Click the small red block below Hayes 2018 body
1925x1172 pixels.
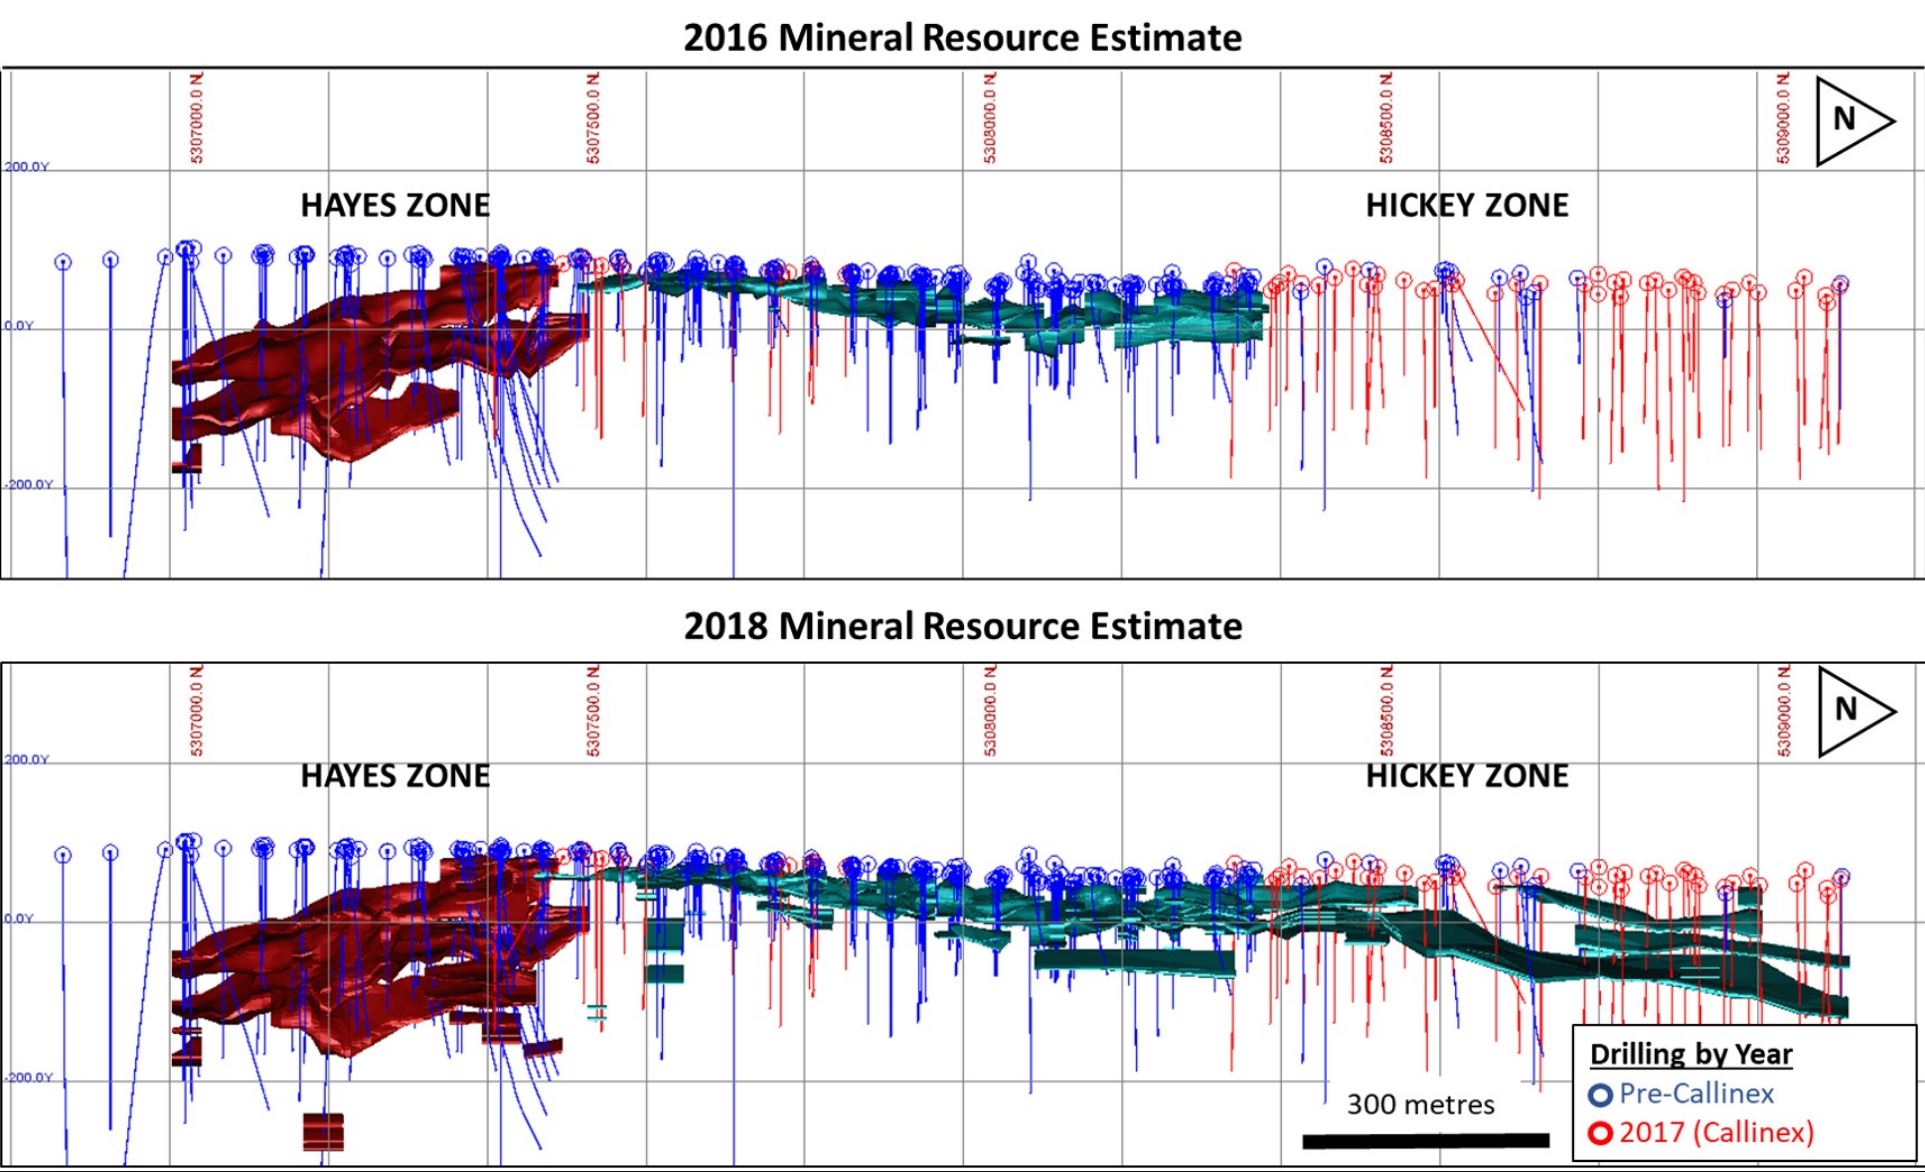point(323,1132)
